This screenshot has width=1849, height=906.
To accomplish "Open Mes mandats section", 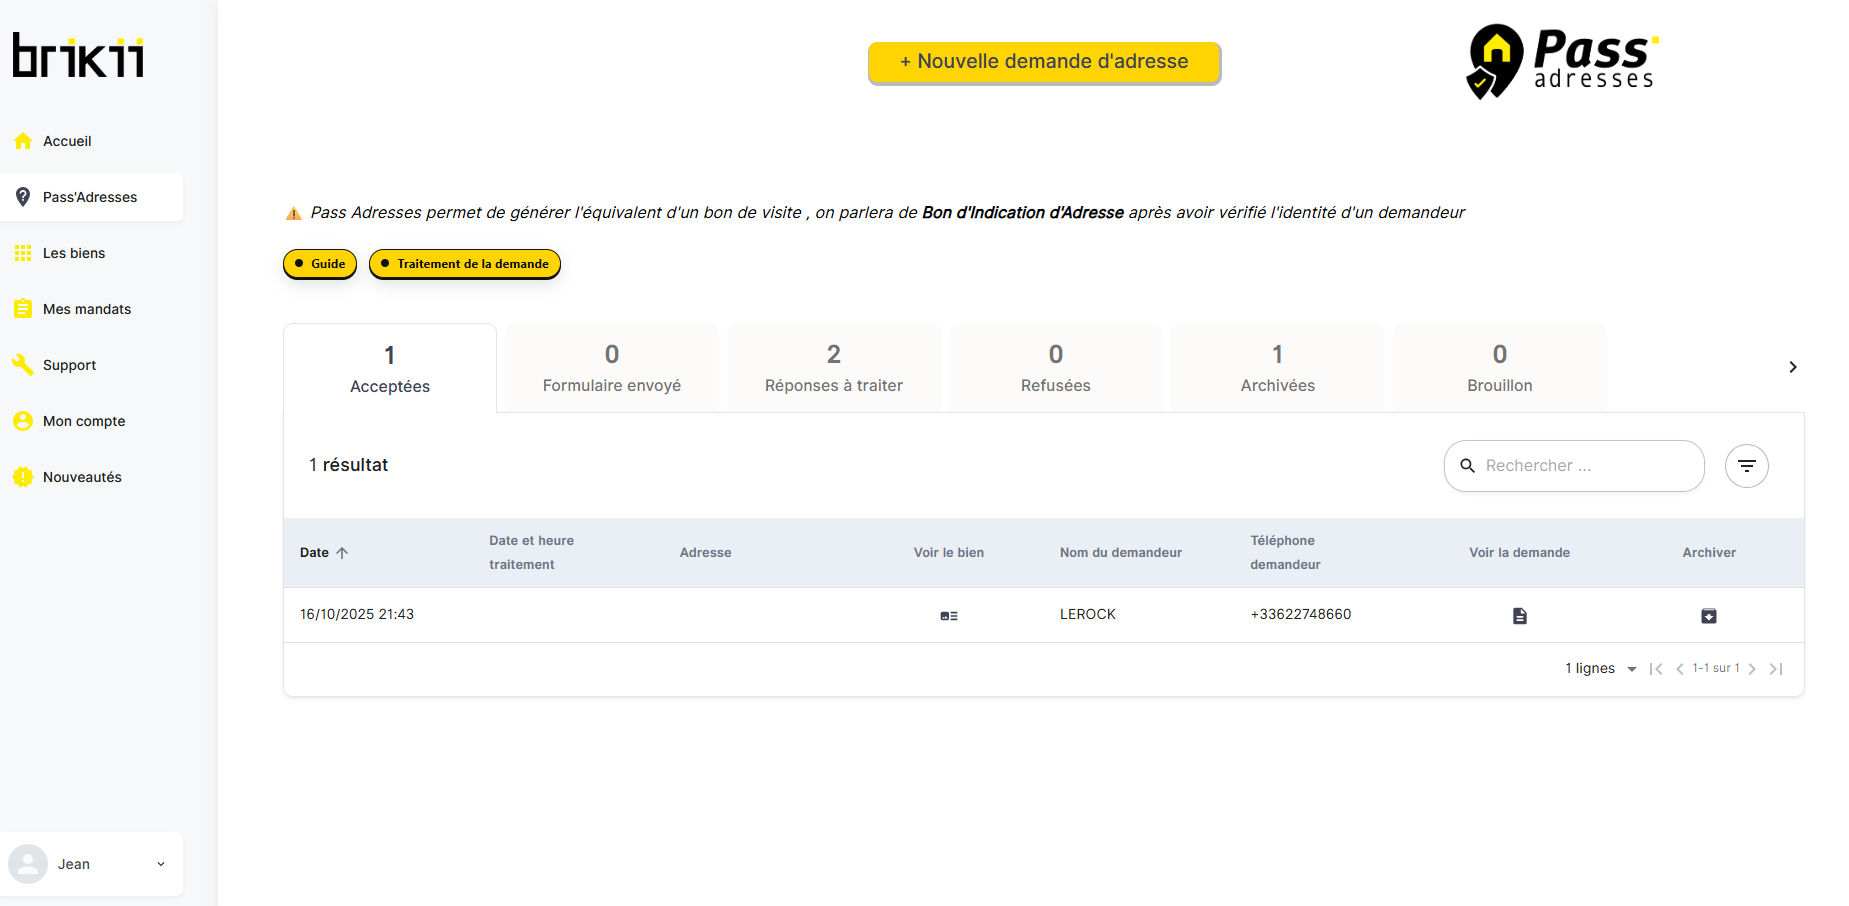I will (x=87, y=309).
